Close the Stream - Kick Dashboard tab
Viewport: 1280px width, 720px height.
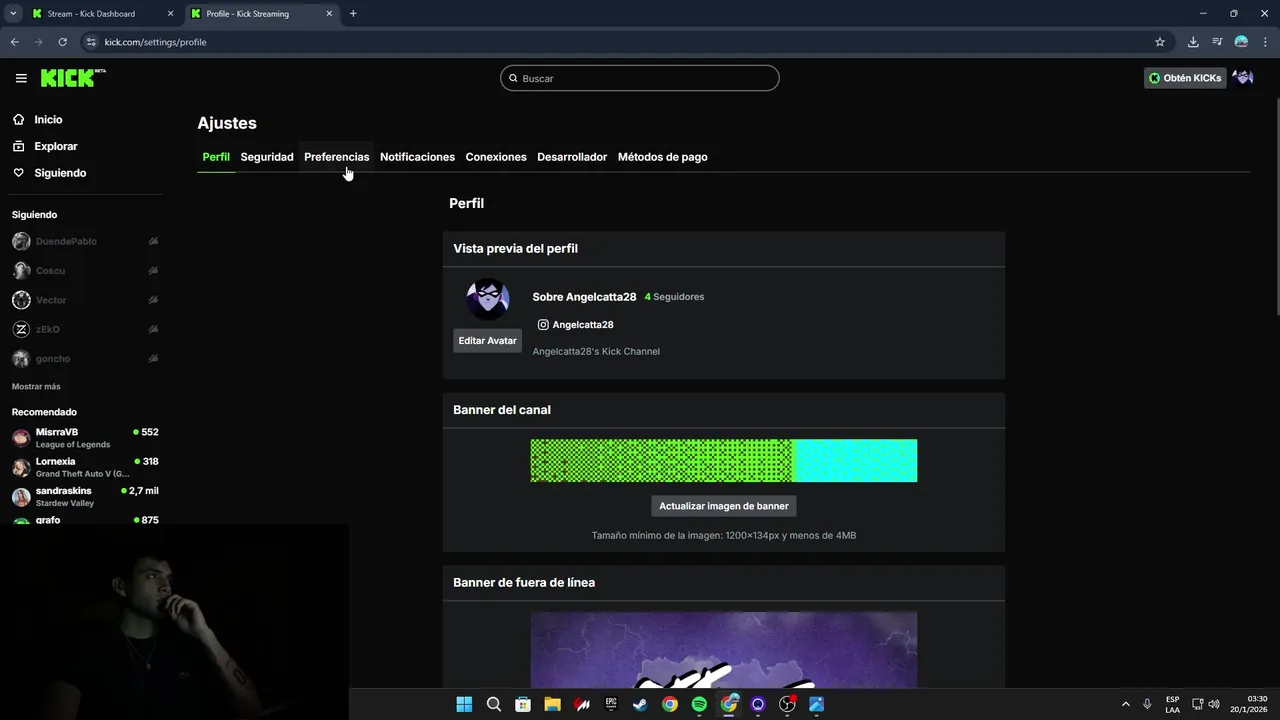169,14
